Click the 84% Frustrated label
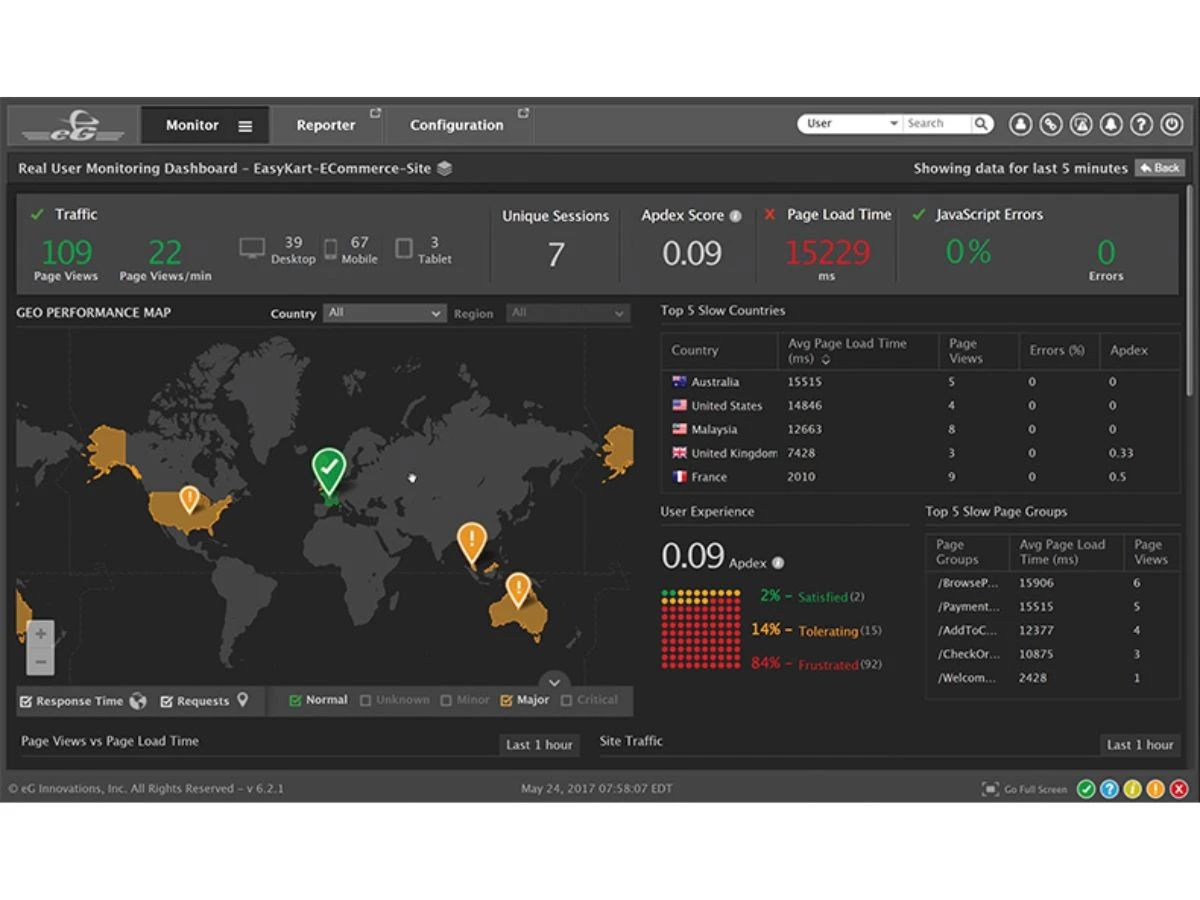 815,664
